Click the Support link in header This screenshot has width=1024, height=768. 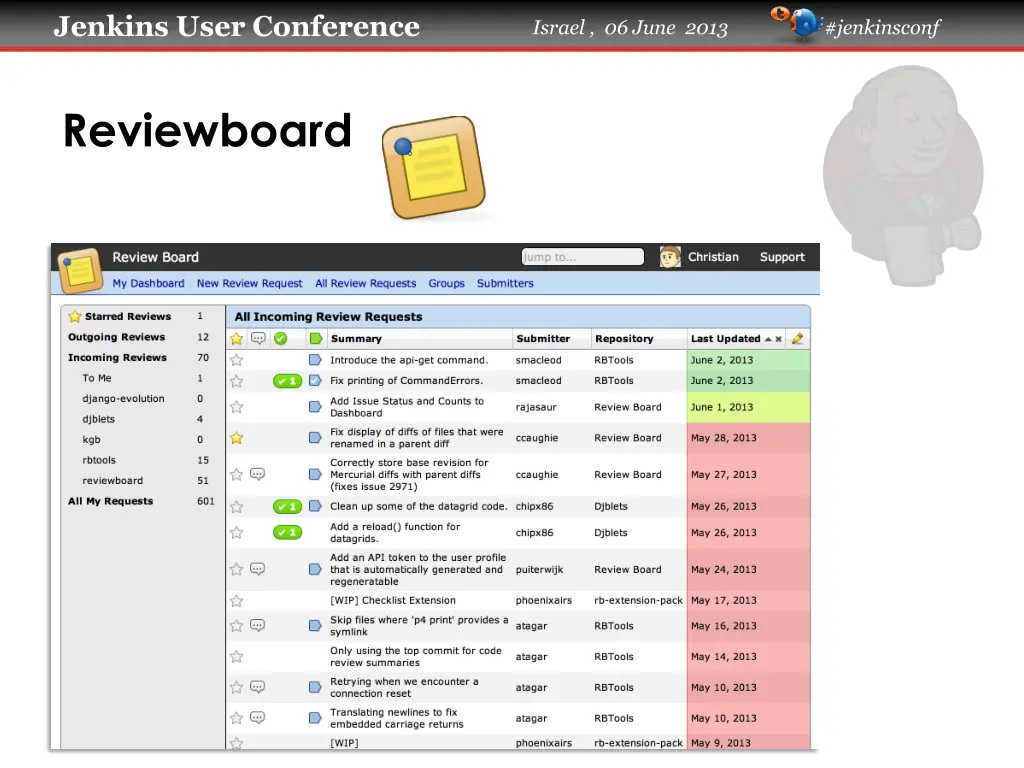pos(782,257)
